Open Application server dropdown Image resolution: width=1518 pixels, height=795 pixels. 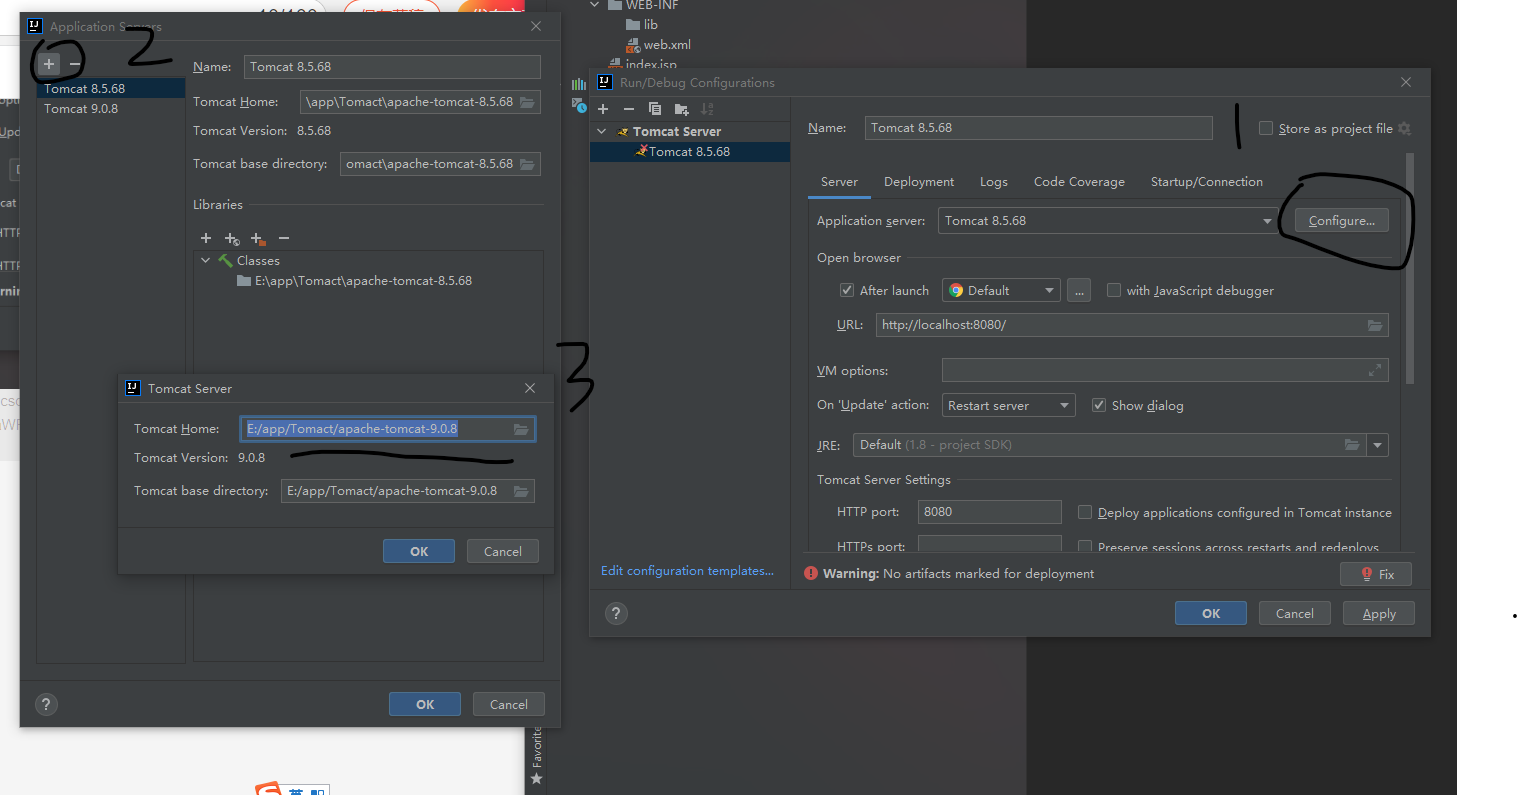coord(1107,221)
